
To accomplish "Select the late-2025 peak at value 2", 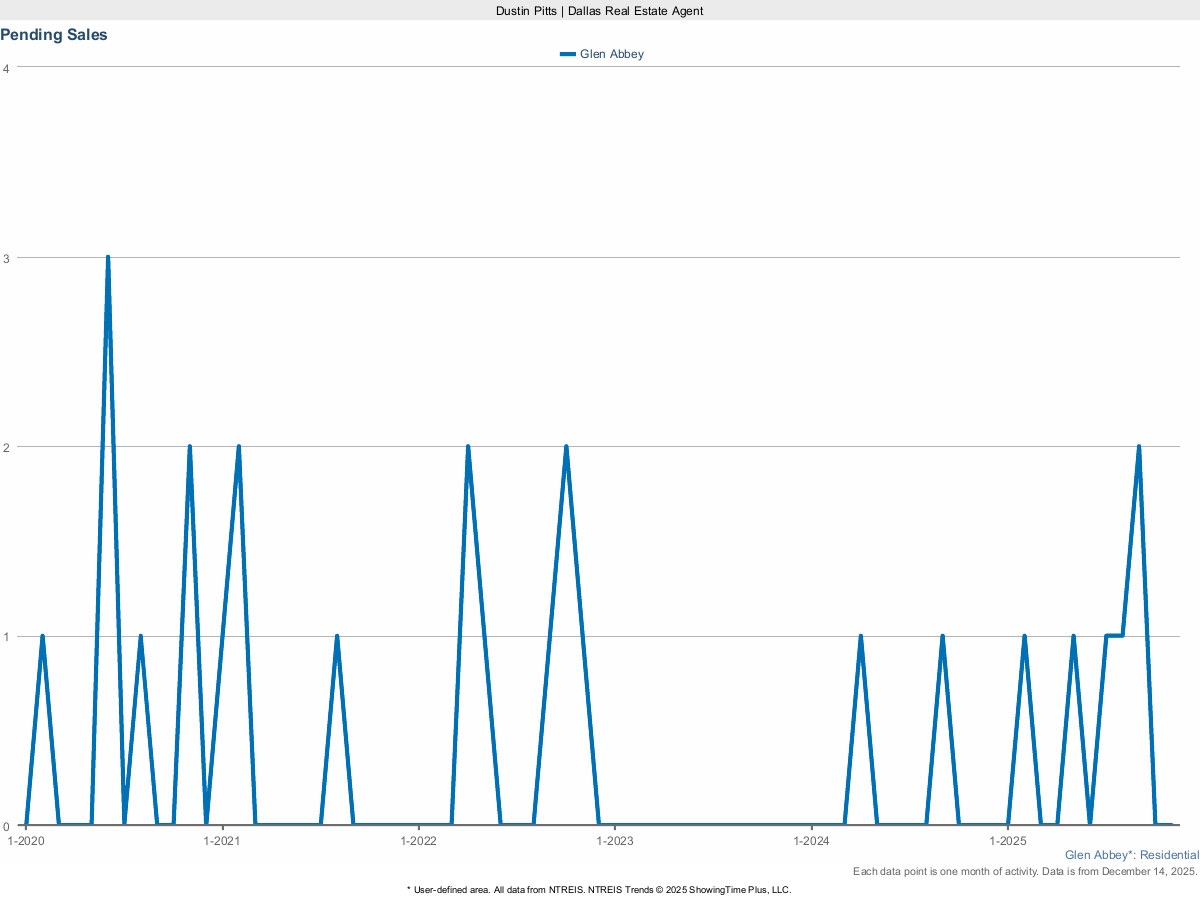I will pyautogui.click(x=1139, y=446).
